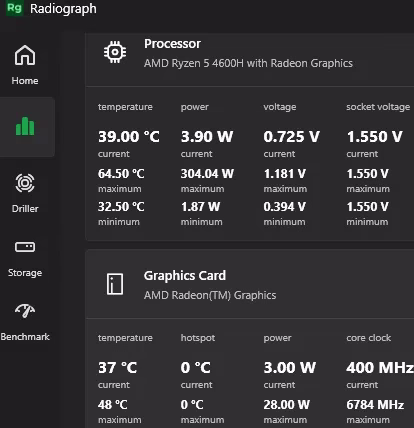This screenshot has width=414, height=428.
Task: Click the 64.50 °C maximum temperature
Action: coord(121,174)
